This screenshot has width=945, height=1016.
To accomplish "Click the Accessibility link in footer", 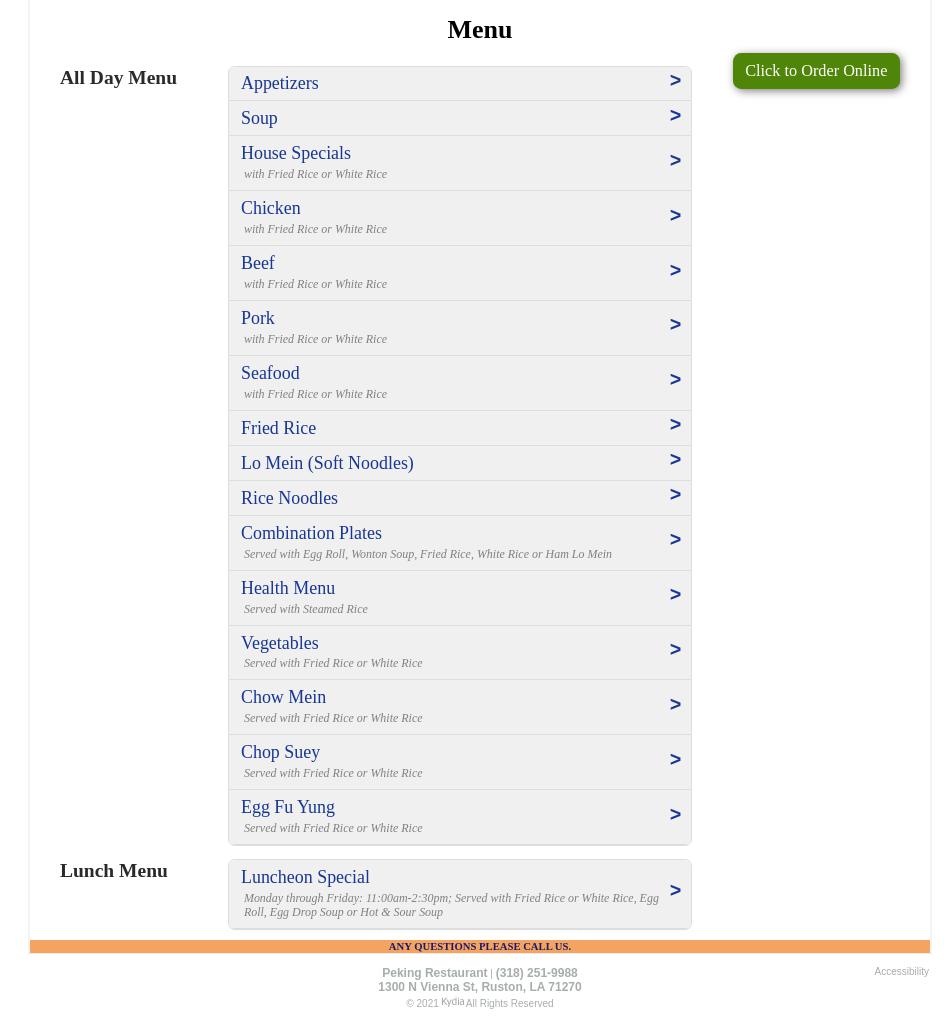I will (901, 971).
